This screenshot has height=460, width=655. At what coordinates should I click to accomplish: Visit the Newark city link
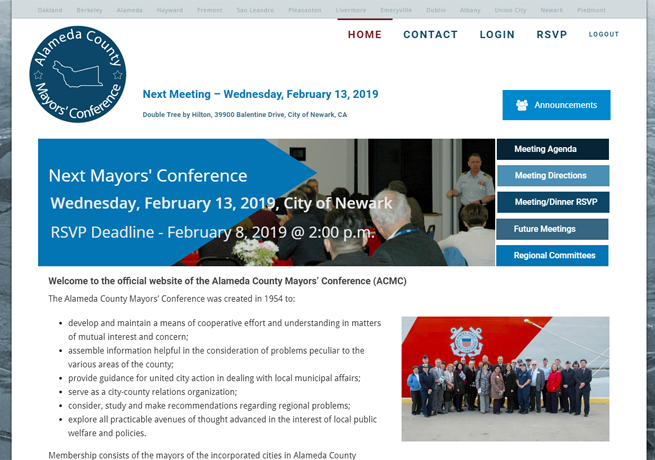click(x=551, y=10)
